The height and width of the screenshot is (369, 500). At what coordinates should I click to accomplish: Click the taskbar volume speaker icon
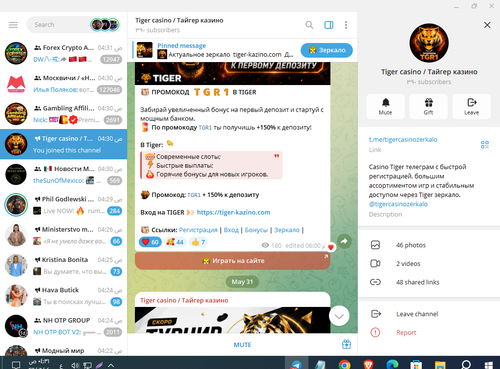point(75,365)
